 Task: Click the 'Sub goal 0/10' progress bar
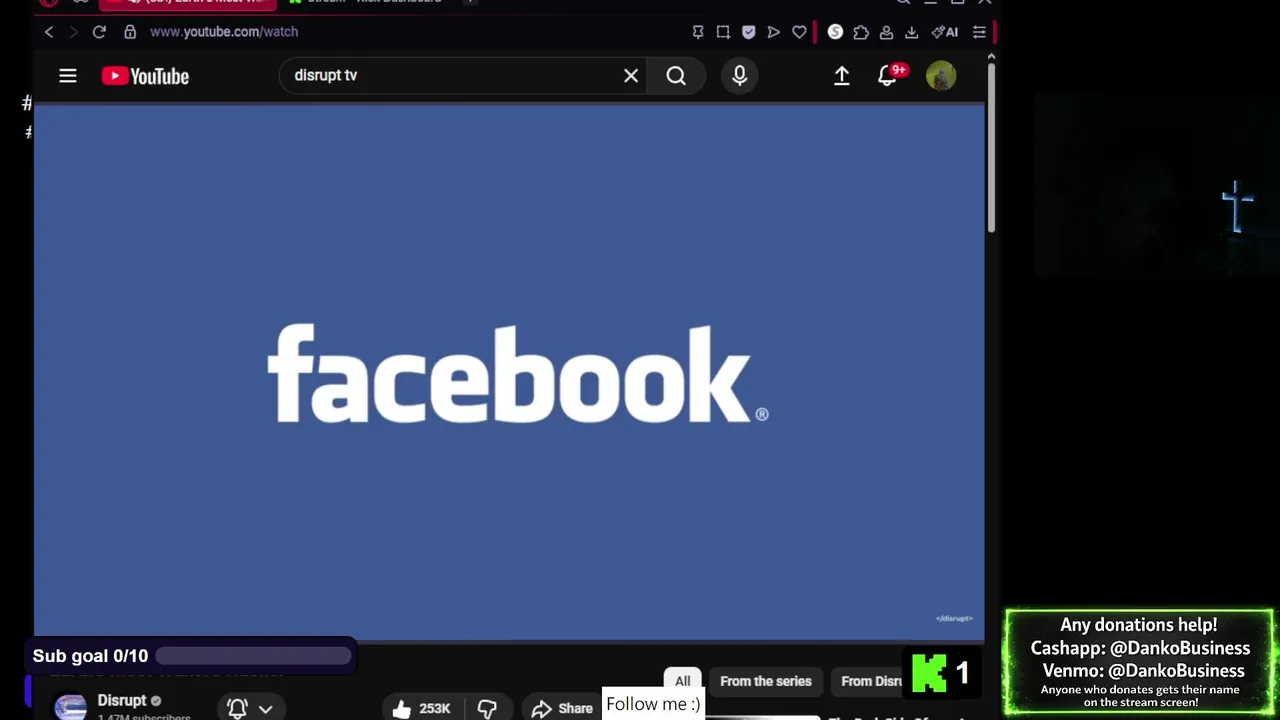point(253,656)
